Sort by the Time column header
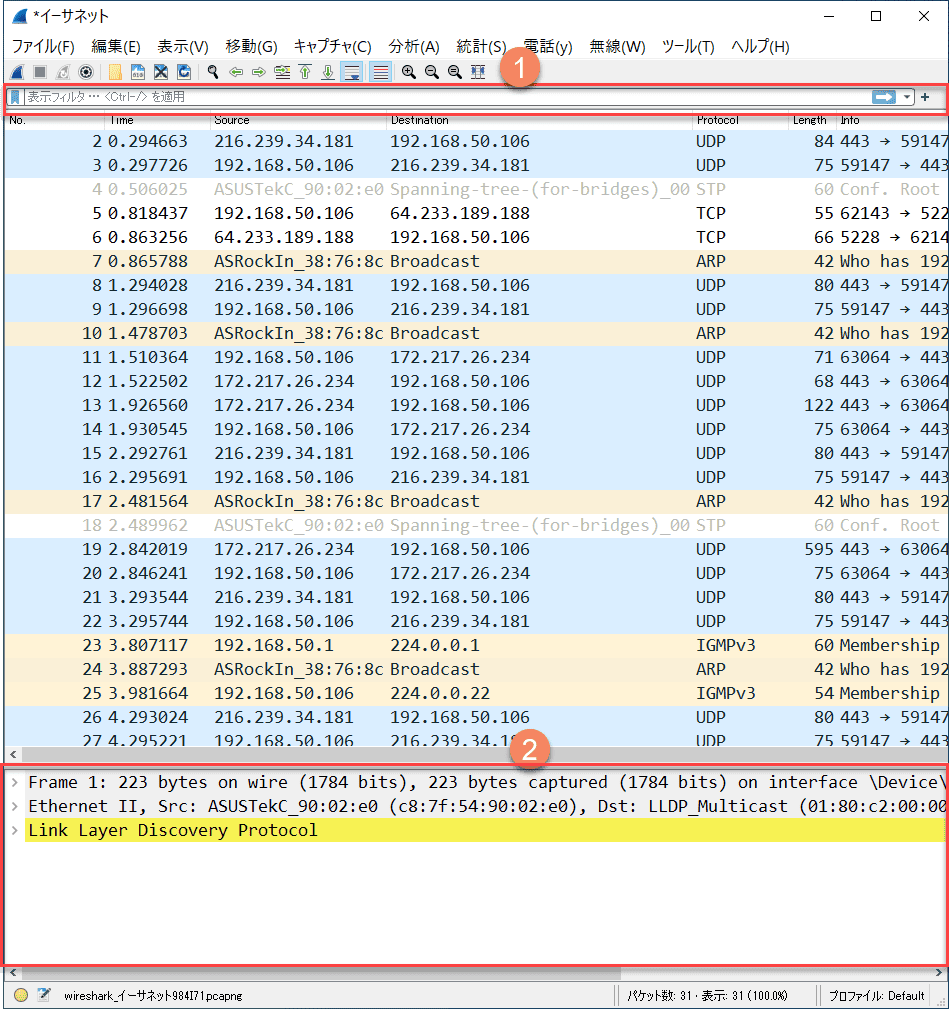 158,120
